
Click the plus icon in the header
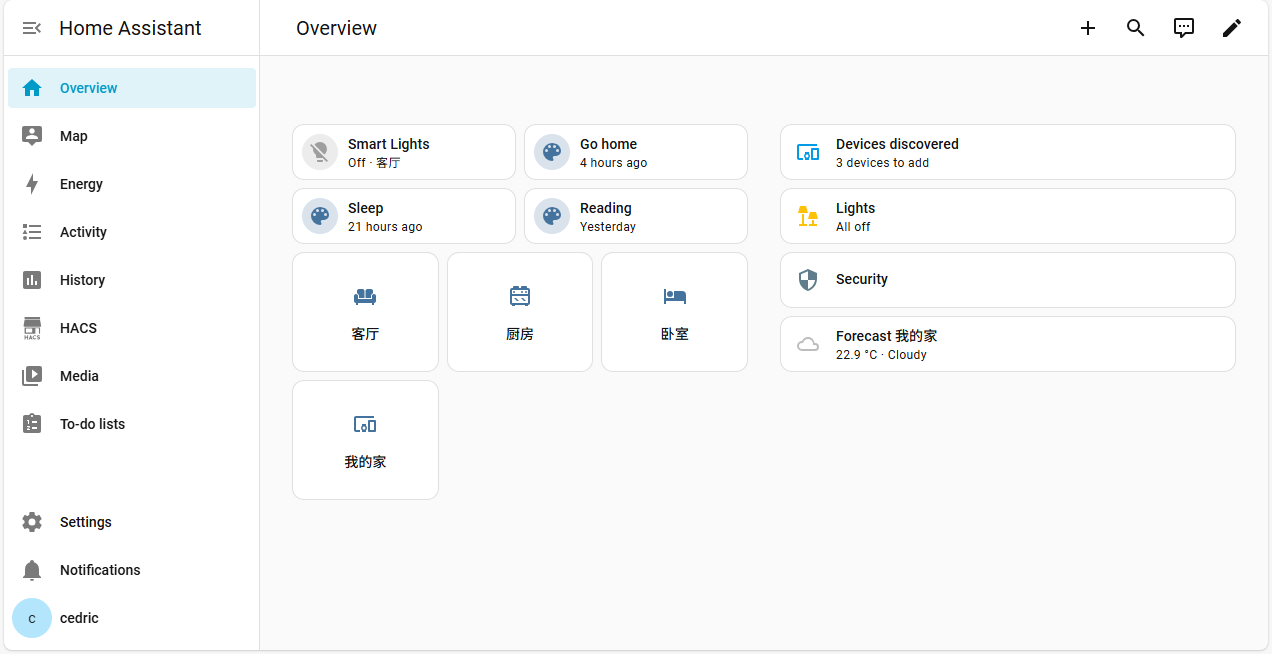coord(1088,28)
